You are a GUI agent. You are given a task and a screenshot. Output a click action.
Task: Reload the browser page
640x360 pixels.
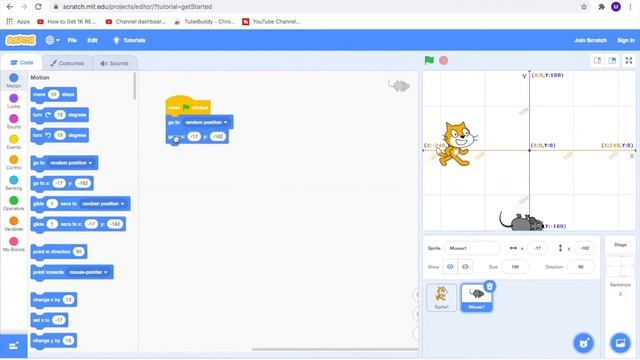point(38,7)
